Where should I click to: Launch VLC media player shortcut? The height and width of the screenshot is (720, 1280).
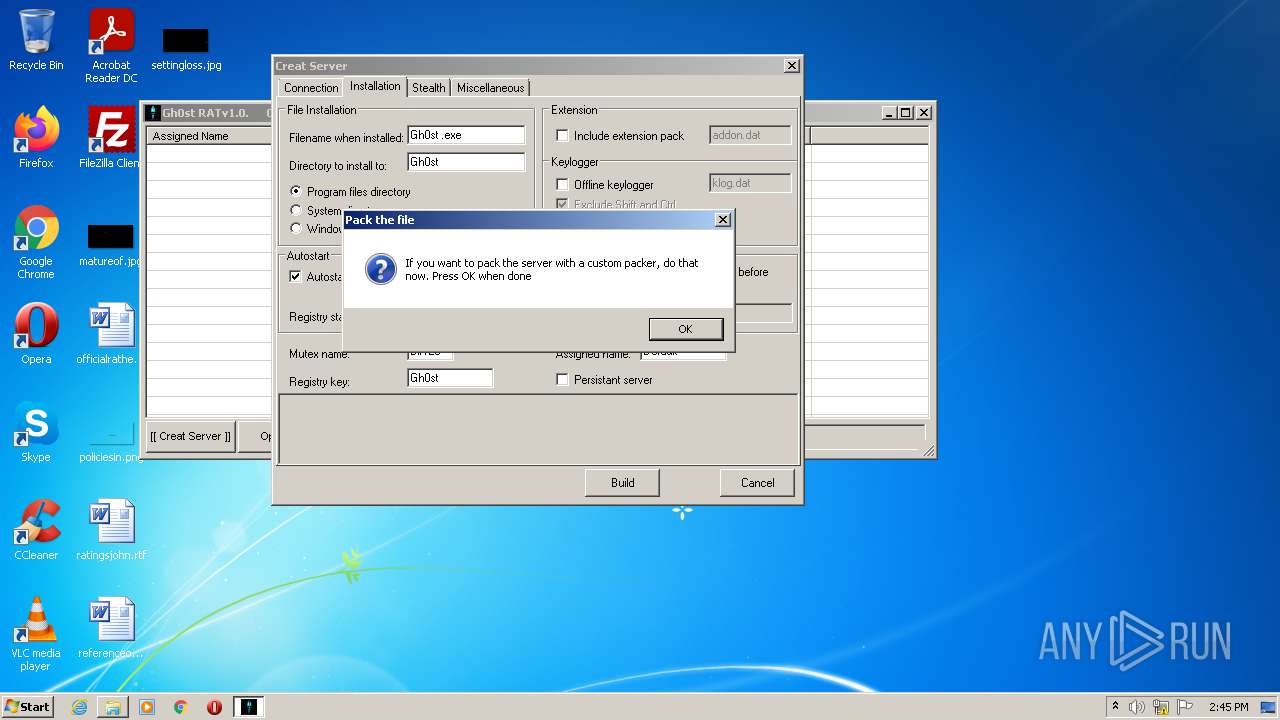pyautogui.click(x=36, y=634)
